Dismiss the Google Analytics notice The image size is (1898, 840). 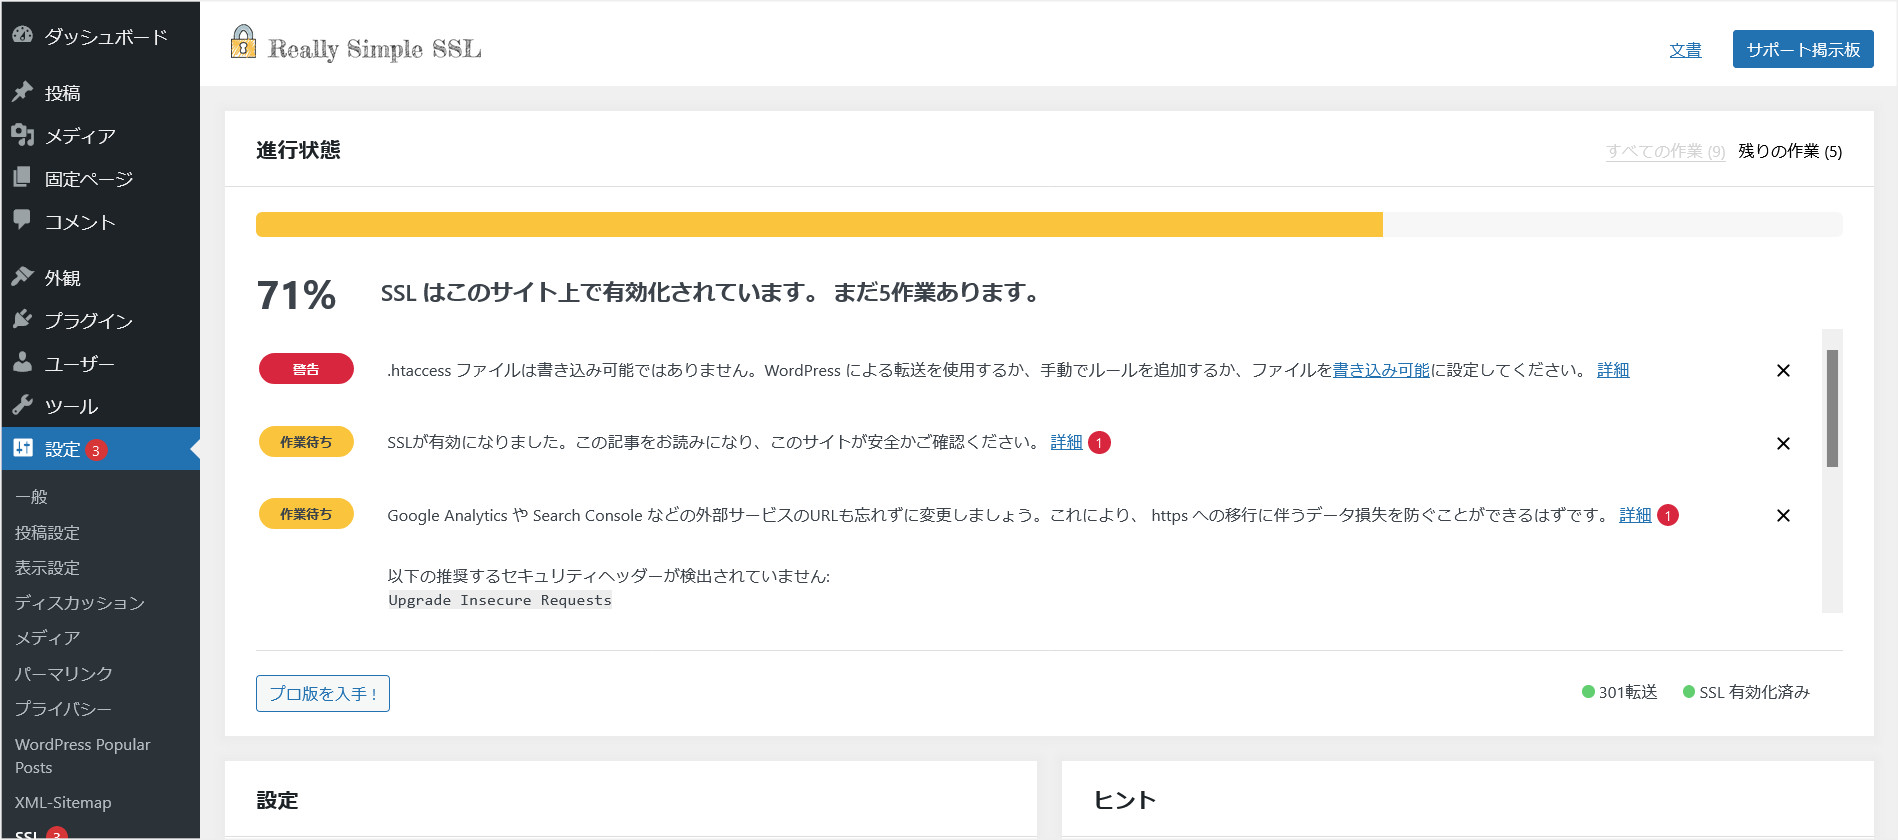[1783, 516]
